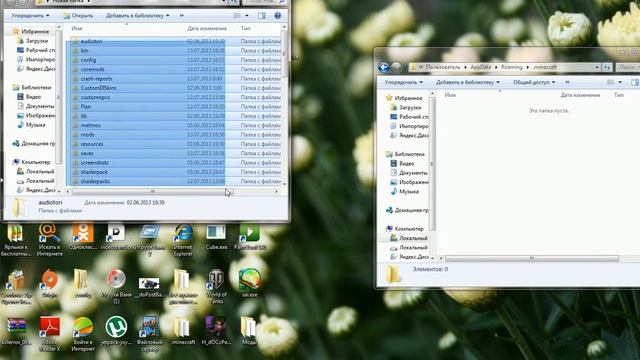Select the Origin shortcut on the desktop
This screenshot has height=360, width=640.
[x=50, y=283]
